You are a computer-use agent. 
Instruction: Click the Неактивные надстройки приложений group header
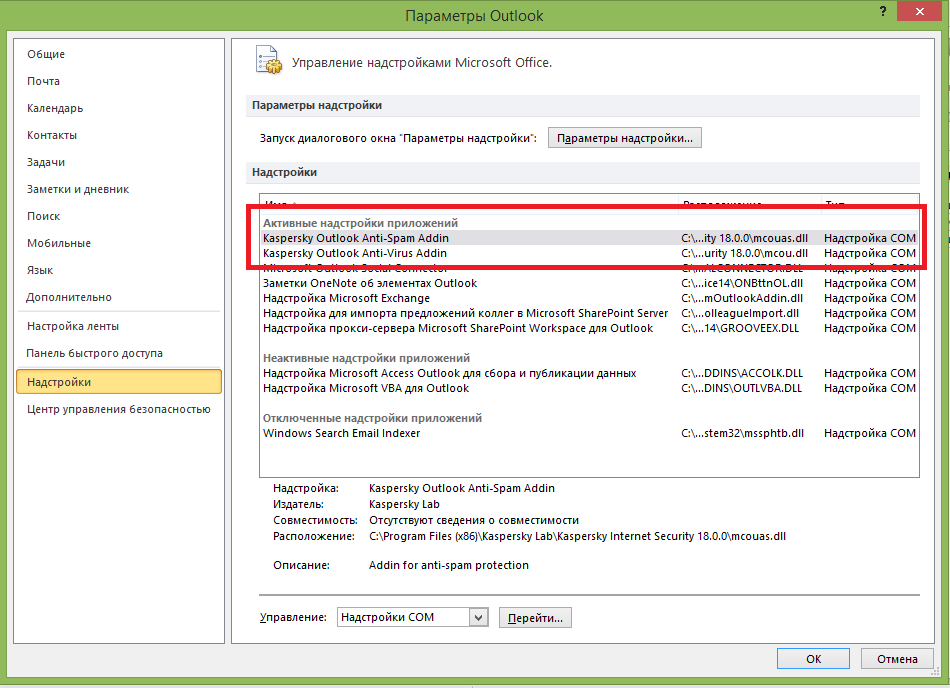[367, 358]
